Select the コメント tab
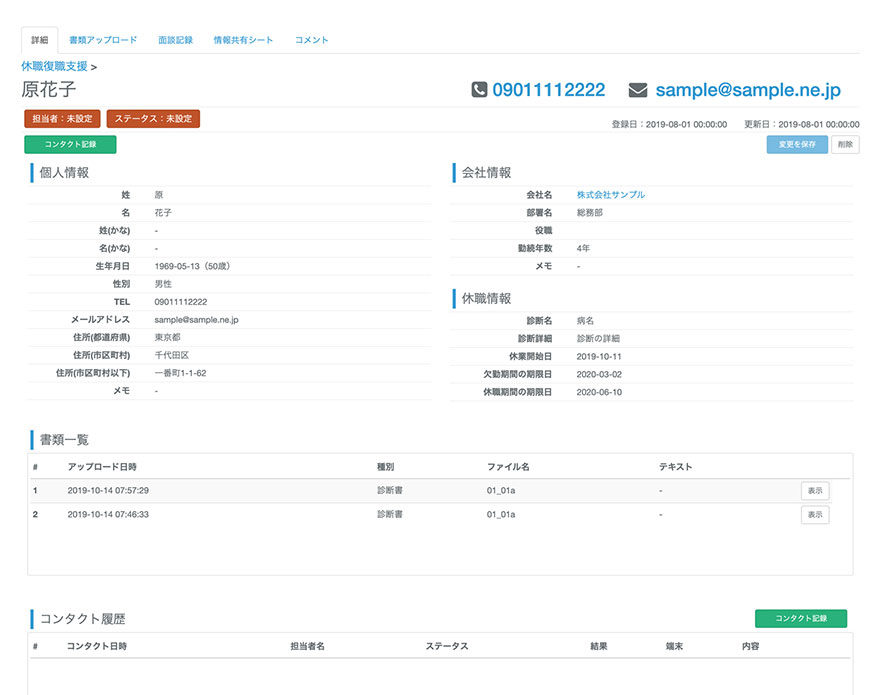Image resolution: width=887 pixels, height=695 pixels. (x=312, y=40)
